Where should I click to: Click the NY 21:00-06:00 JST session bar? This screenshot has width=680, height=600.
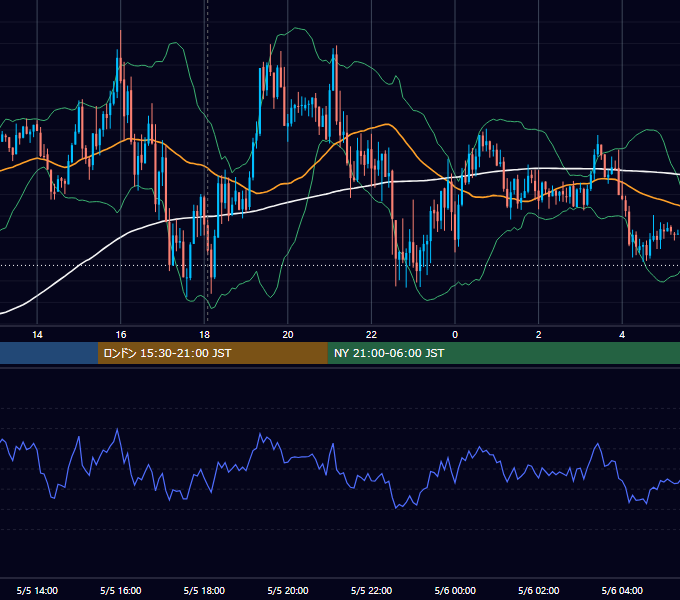point(503,353)
